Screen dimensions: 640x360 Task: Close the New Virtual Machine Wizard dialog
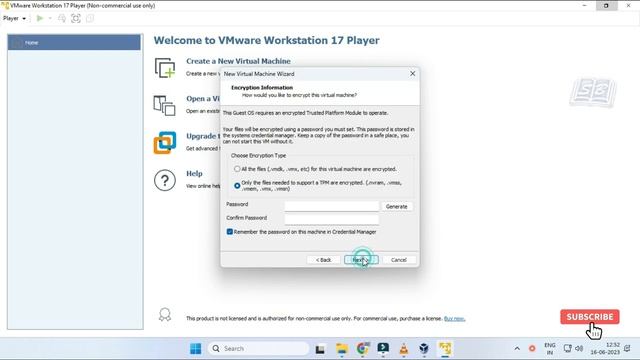pos(412,73)
